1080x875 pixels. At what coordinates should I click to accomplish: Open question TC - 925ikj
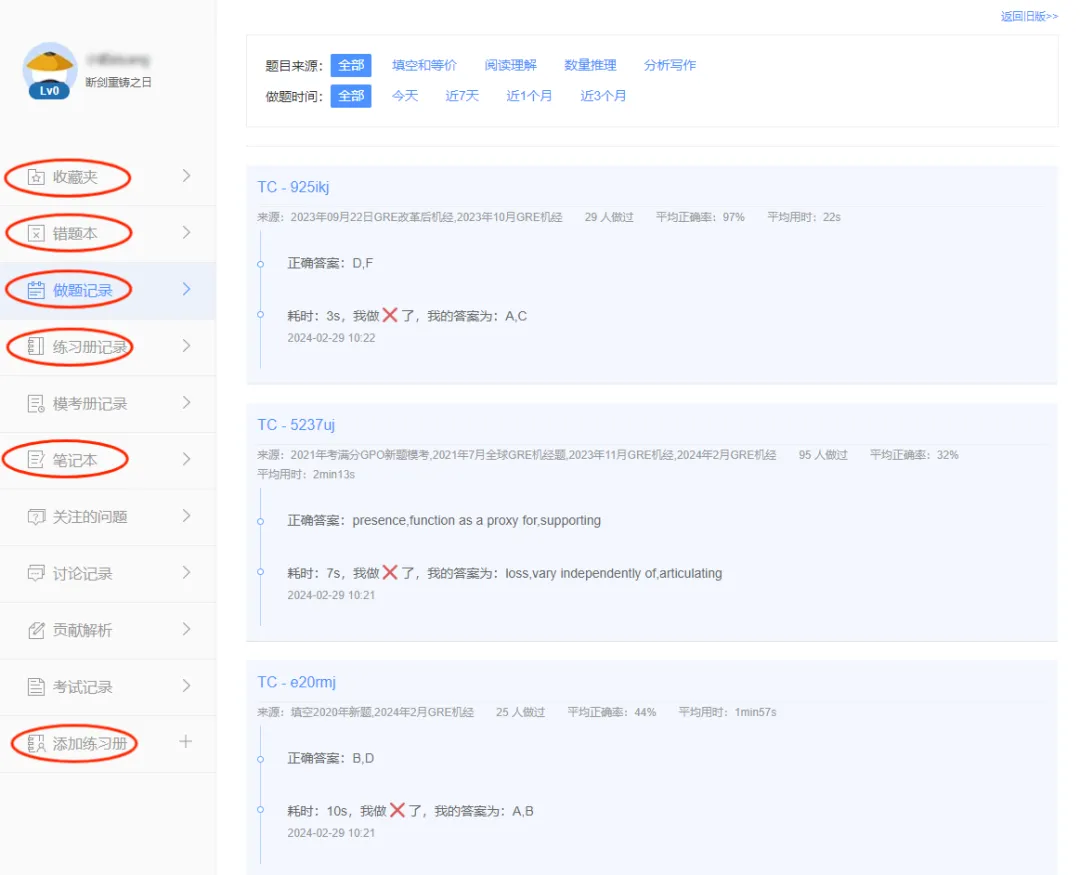tap(293, 187)
